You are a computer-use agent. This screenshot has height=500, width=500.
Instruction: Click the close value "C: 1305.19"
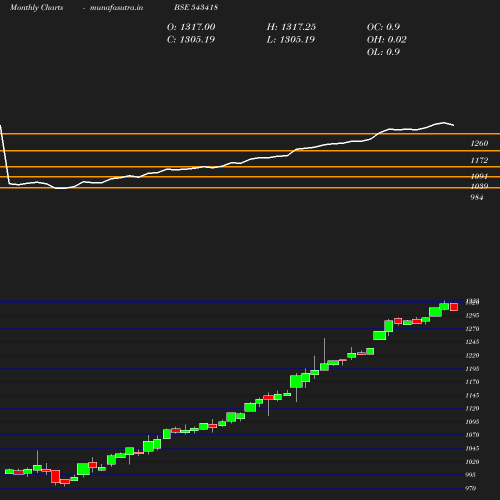click(191, 40)
